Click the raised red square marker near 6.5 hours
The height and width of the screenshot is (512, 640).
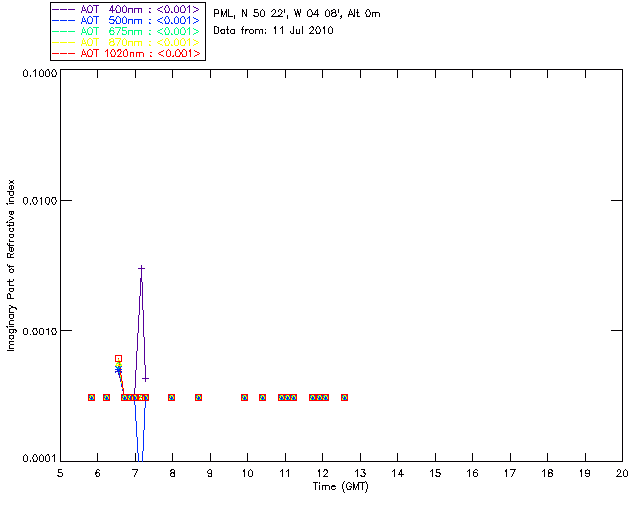118,358
